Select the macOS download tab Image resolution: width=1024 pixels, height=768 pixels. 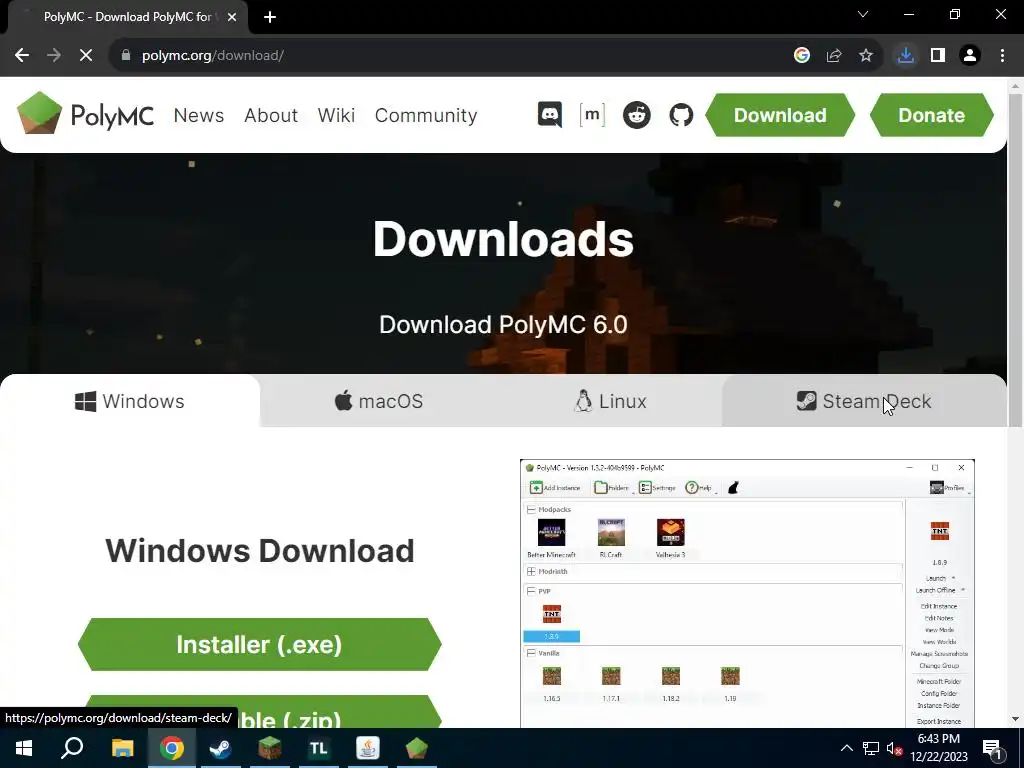coord(379,401)
